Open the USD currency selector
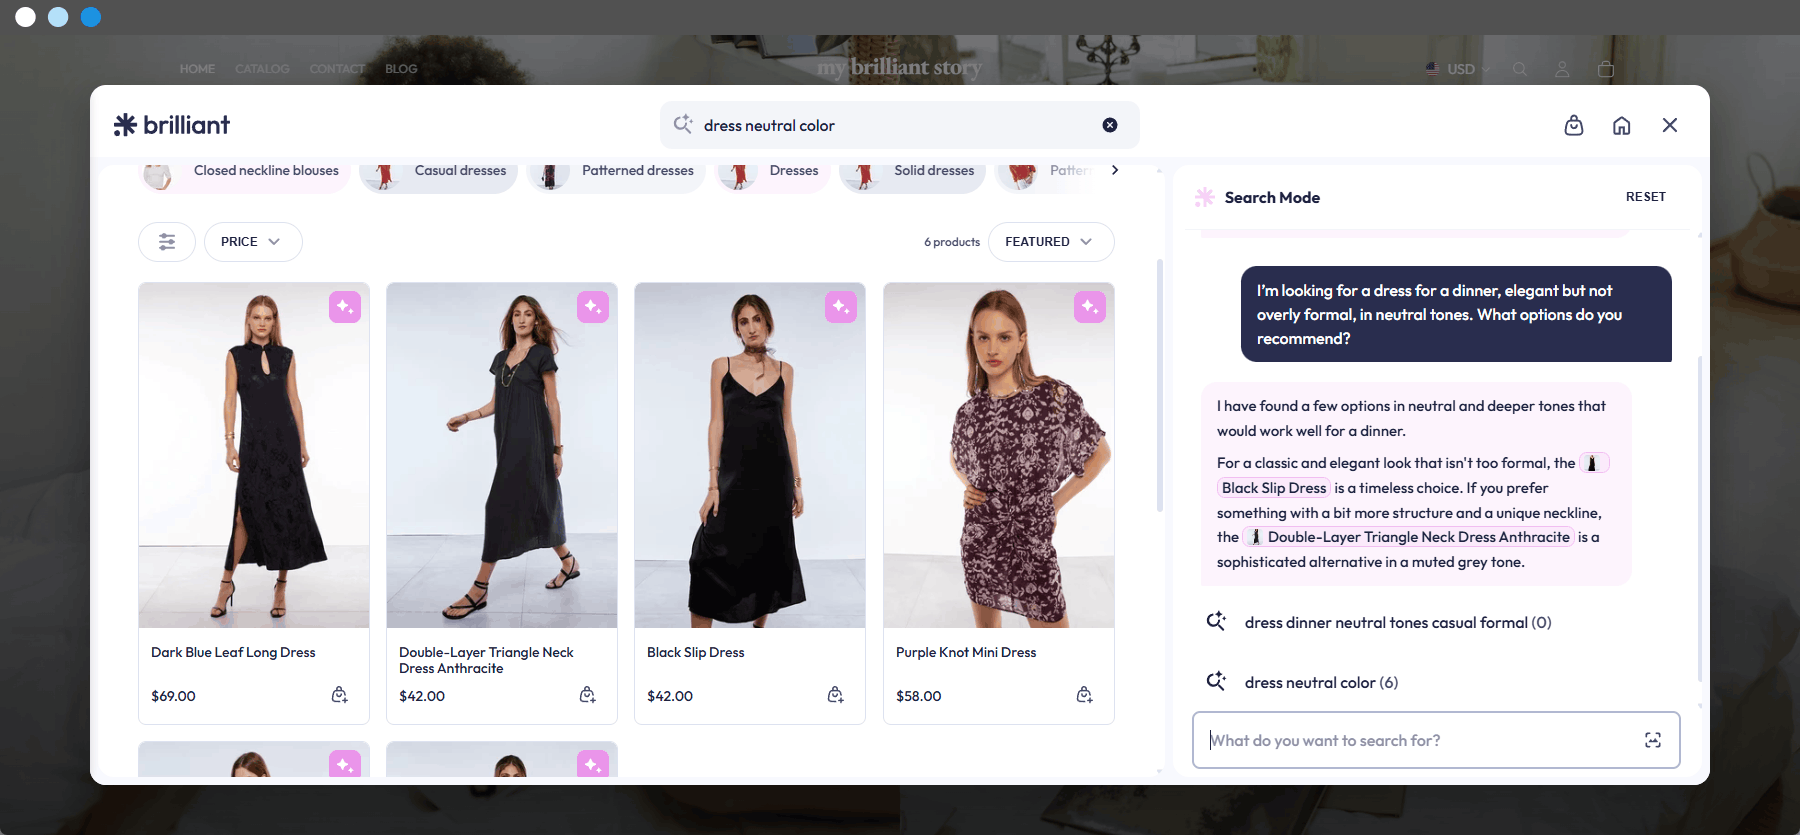The height and width of the screenshot is (835, 1800). (x=1458, y=69)
